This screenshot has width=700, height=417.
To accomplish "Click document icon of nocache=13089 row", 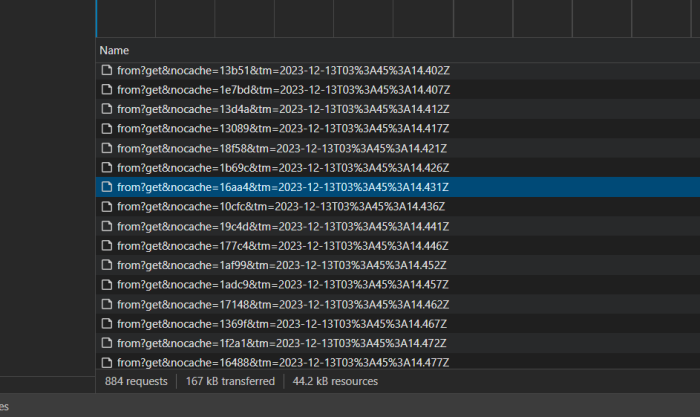I will tap(107, 129).
